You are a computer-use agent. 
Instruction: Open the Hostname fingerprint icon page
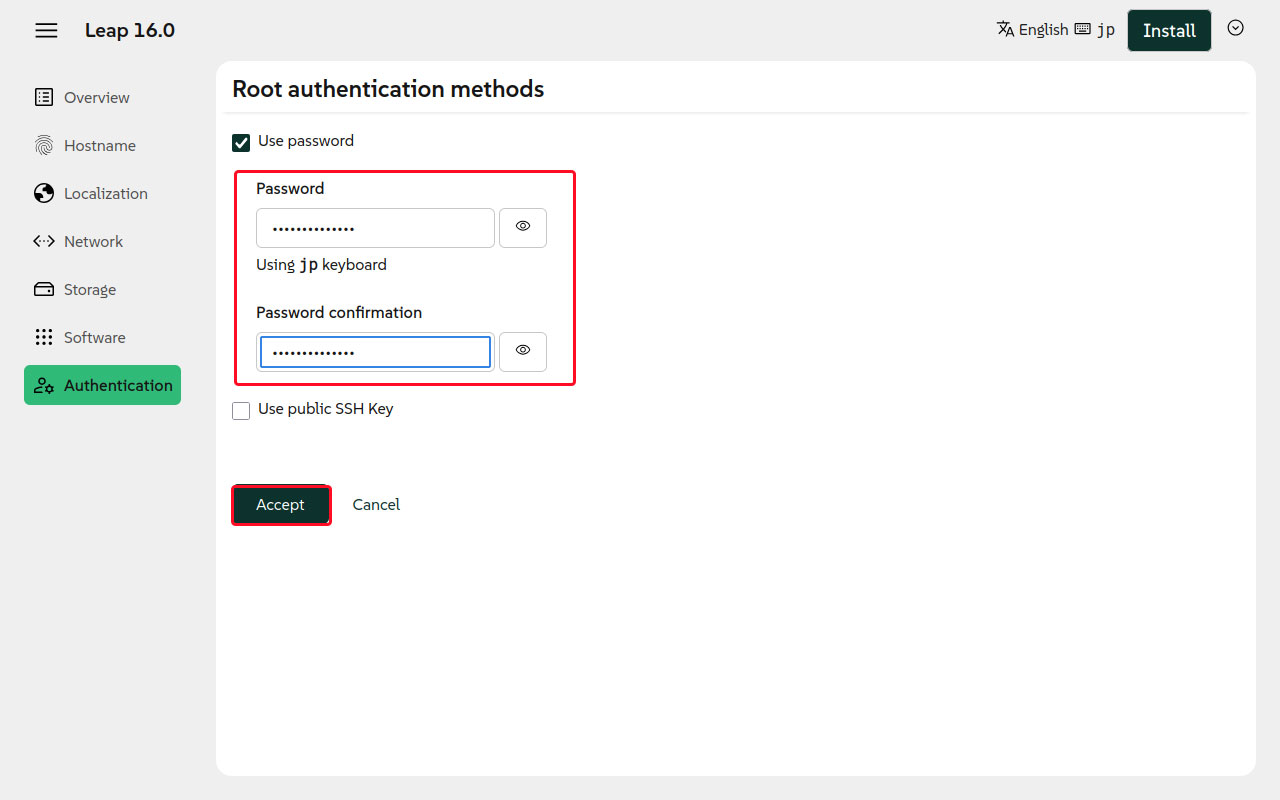(44, 145)
